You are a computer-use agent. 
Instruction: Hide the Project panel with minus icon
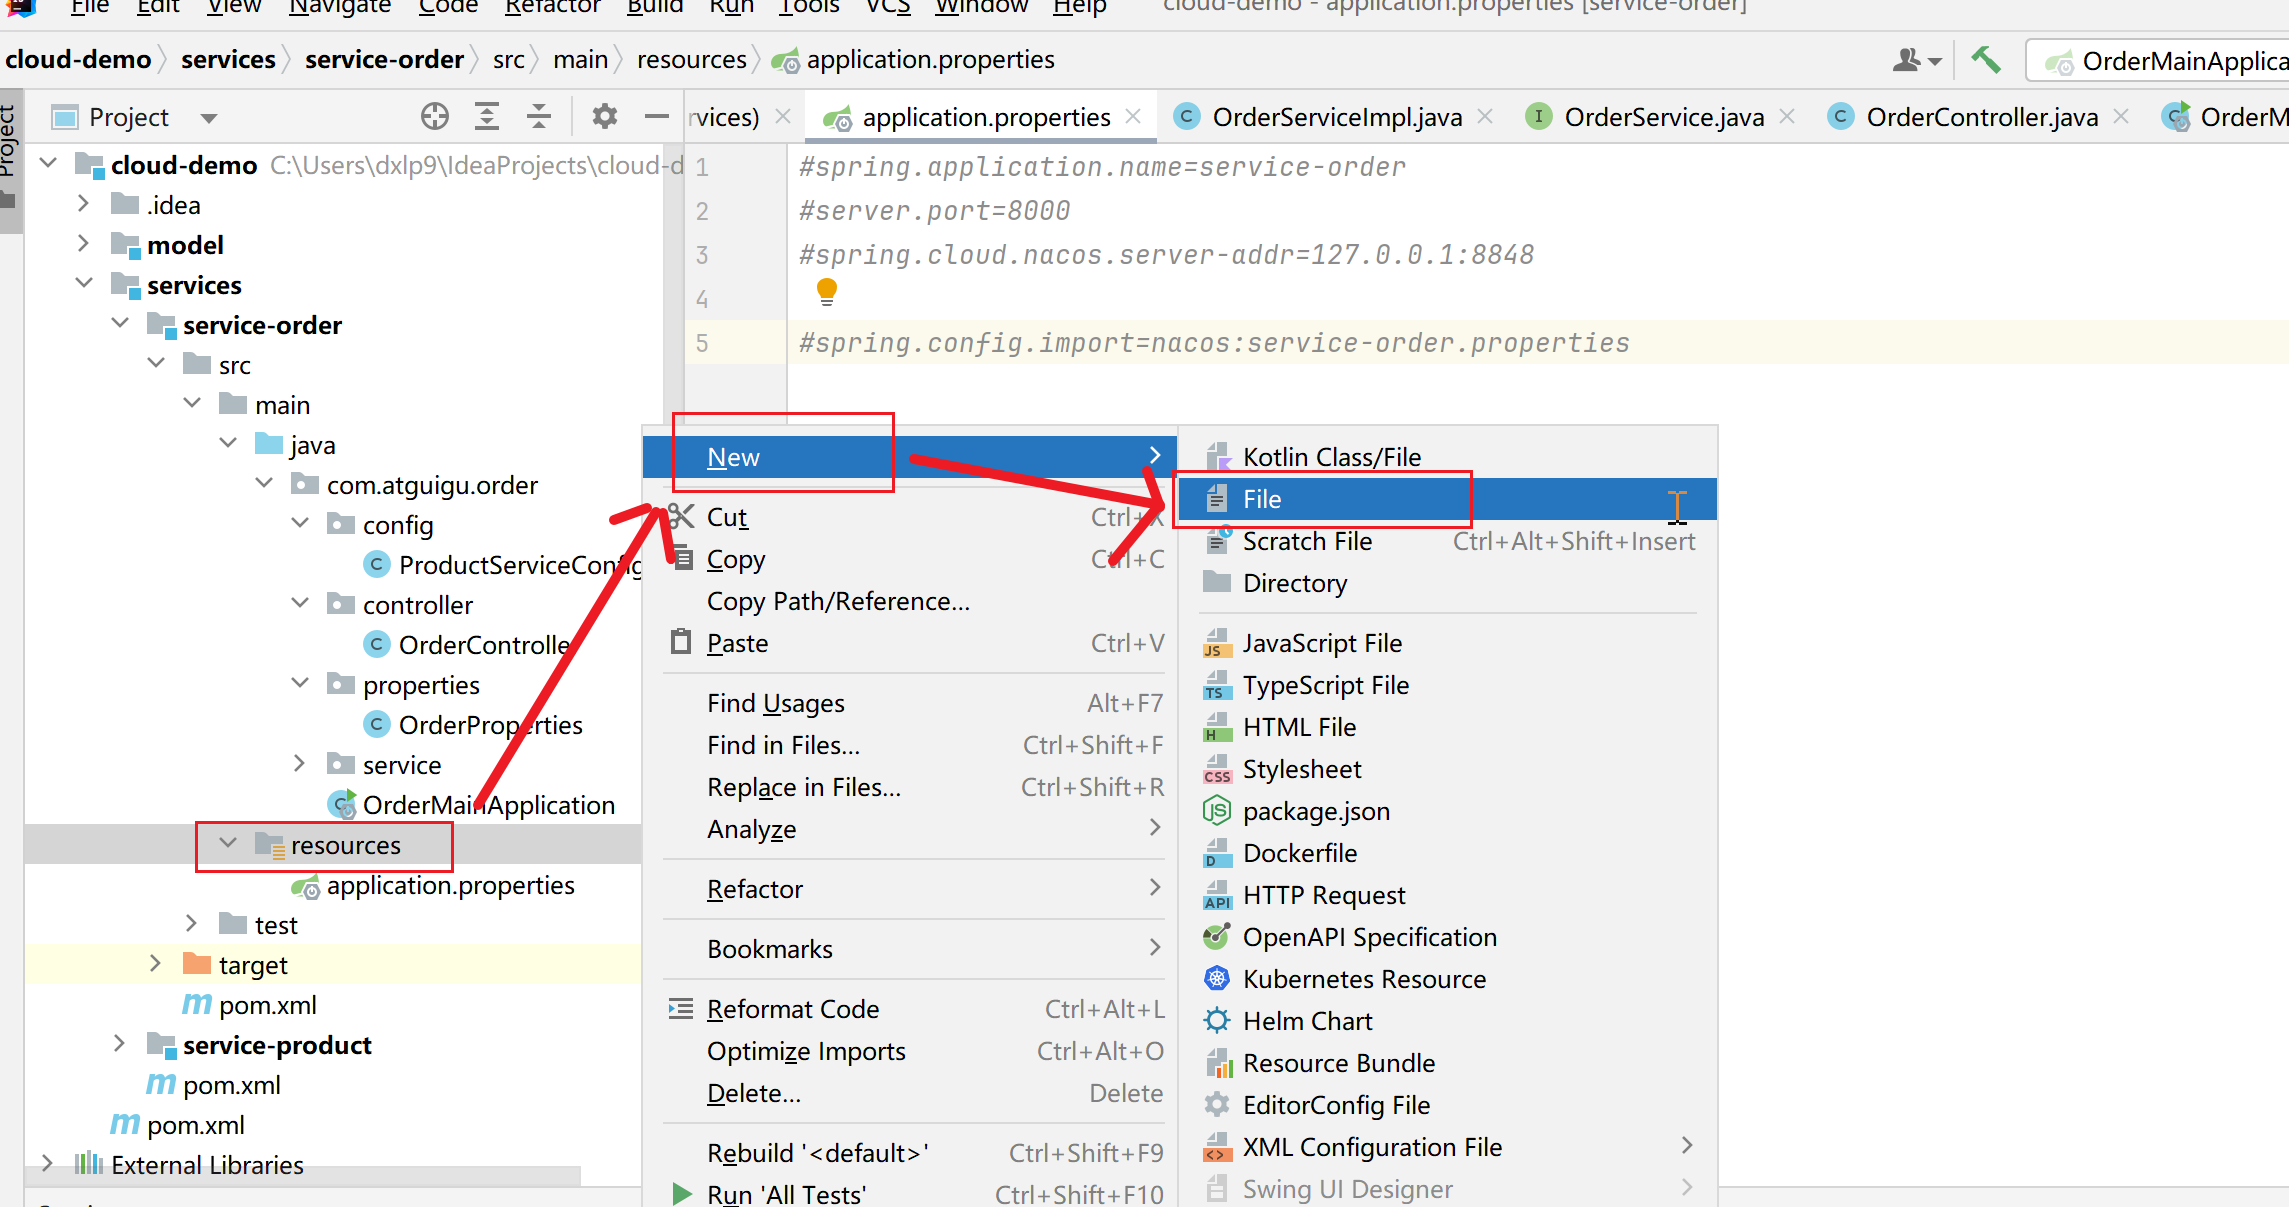click(657, 117)
